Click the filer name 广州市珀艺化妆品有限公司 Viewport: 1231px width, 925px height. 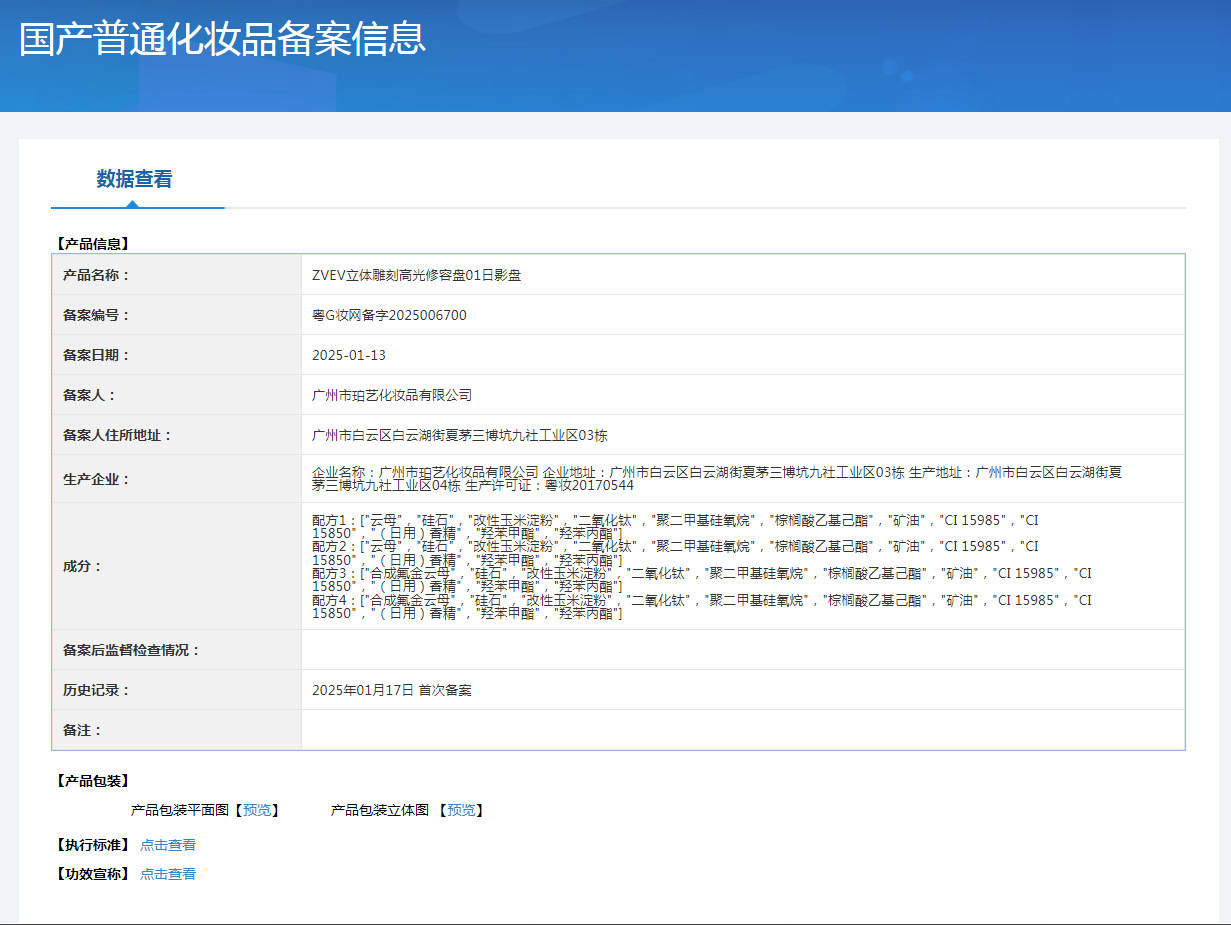392,395
